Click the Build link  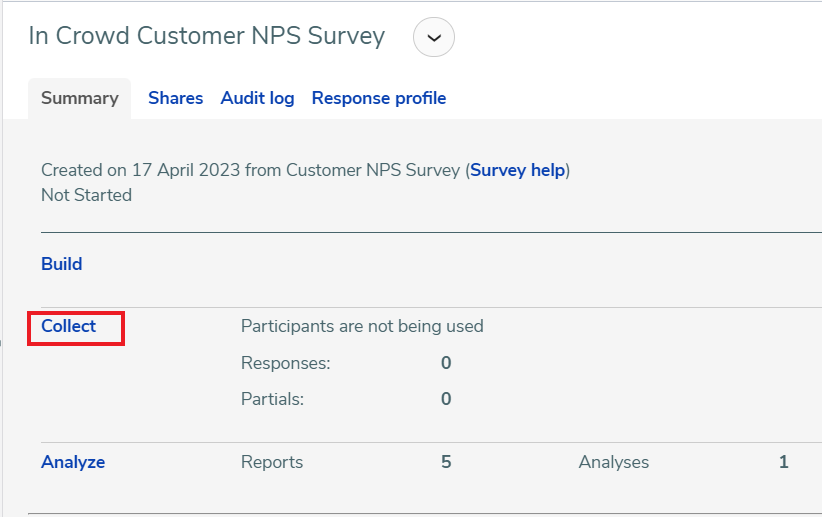click(62, 264)
